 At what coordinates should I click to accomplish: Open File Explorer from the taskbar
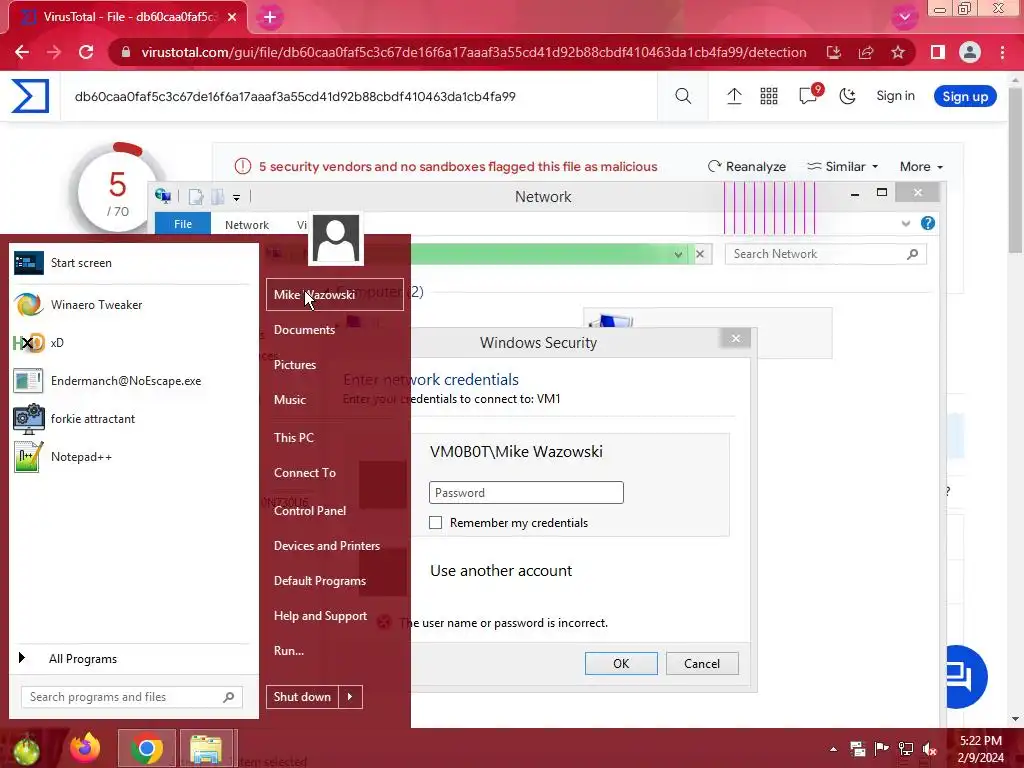(x=206, y=748)
